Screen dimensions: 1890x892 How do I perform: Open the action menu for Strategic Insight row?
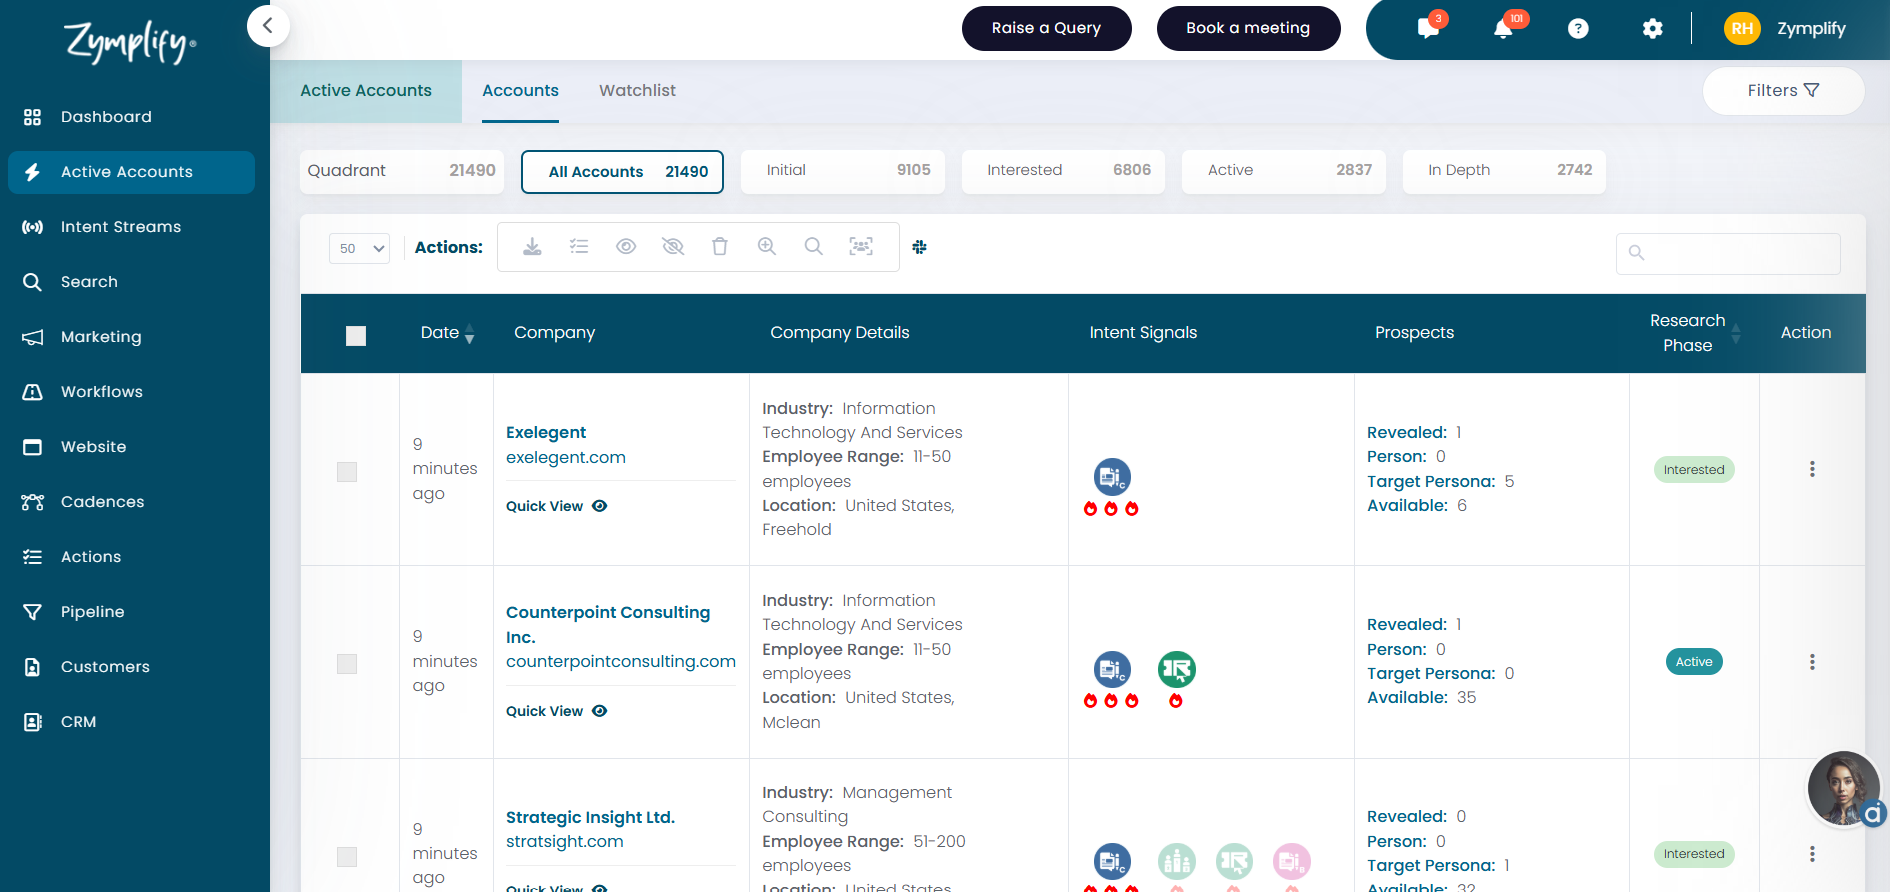point(1812,854)
